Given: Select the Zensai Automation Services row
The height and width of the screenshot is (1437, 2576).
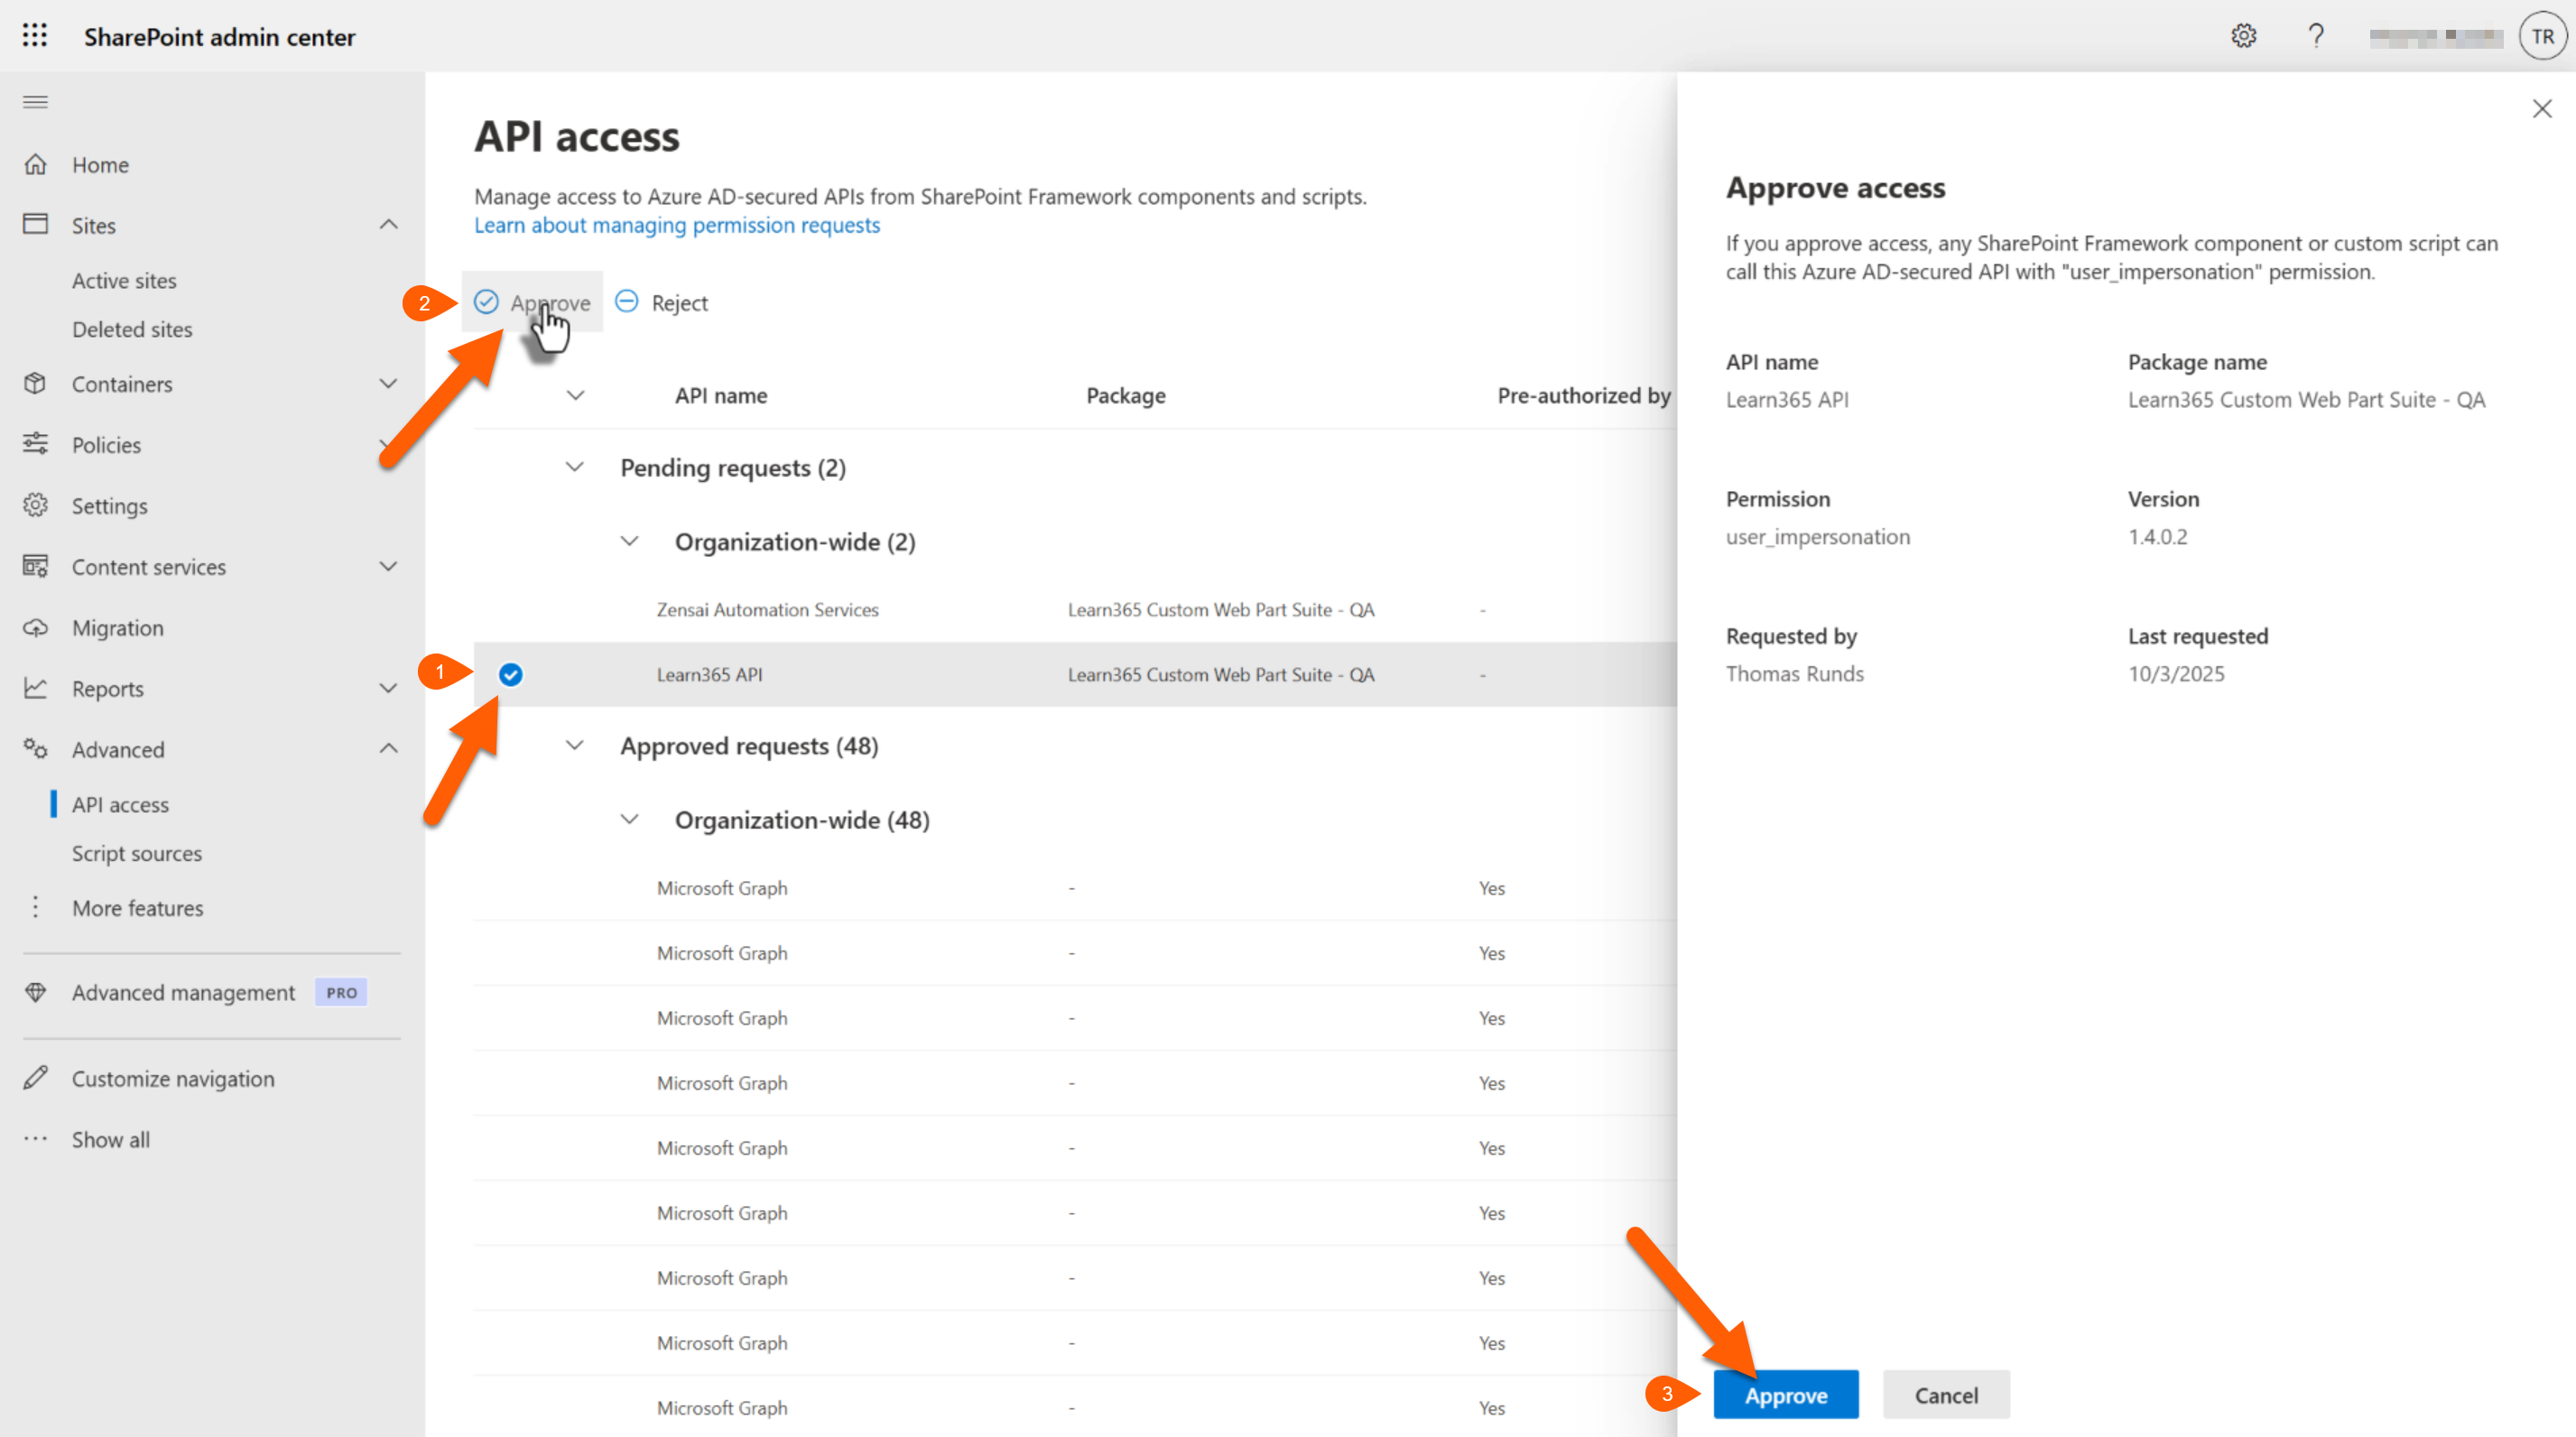Looking at the screenshot, I should click(x=1075, y=609).
